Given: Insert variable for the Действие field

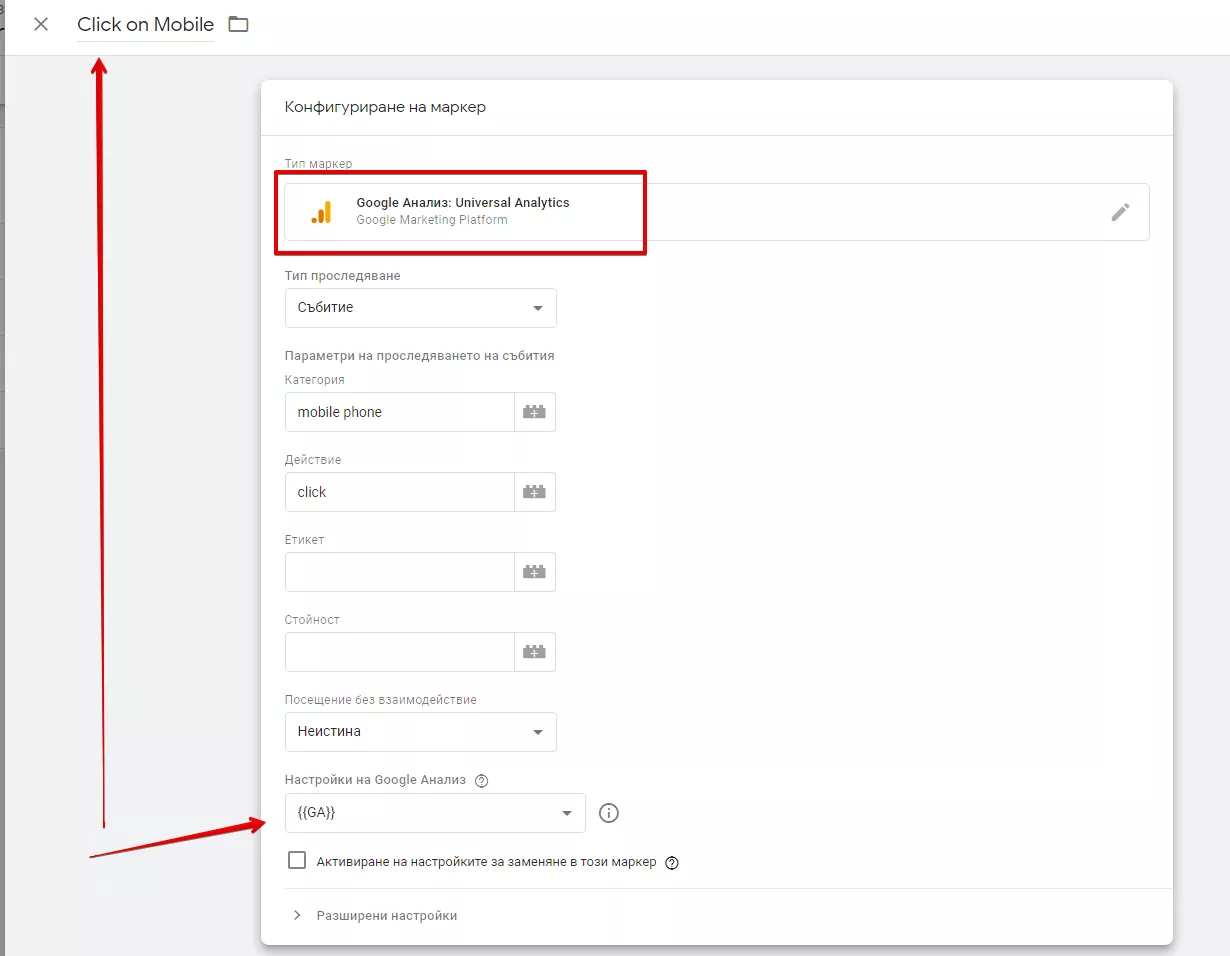Looking at the screenshot, I should [x=535, y=492].
